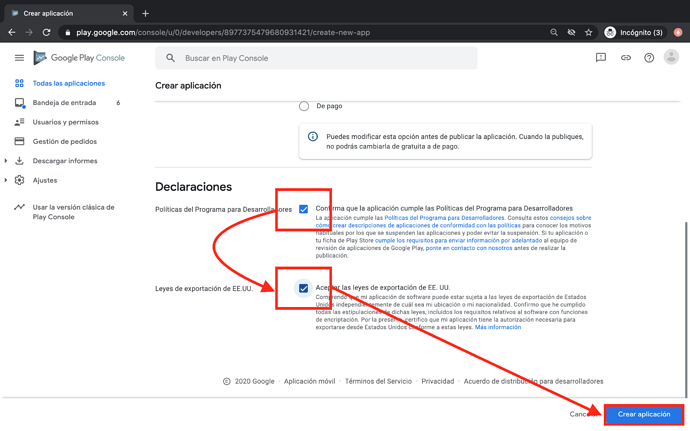
Task: Toggle the US export laws checkbox
Action: click(304, 288)
